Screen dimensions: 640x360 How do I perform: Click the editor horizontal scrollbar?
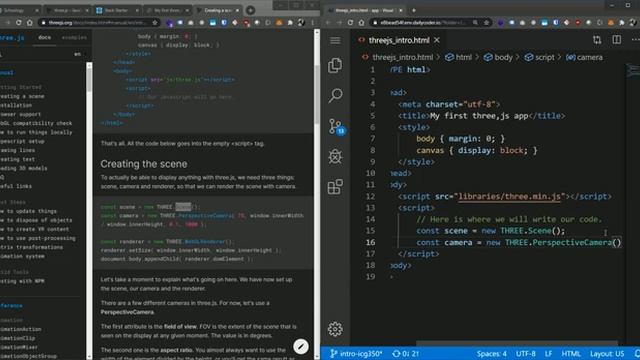pyautogui.click(x=516, y=343)
